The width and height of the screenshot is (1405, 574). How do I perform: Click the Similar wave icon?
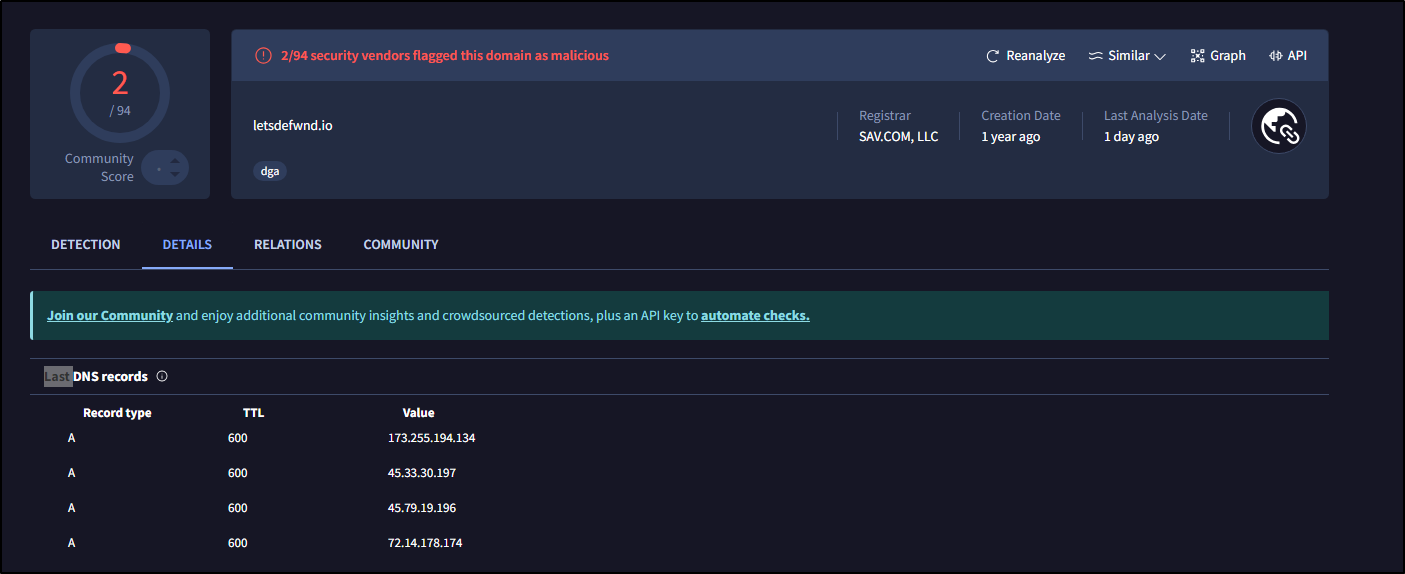(x=1096, y=56)
